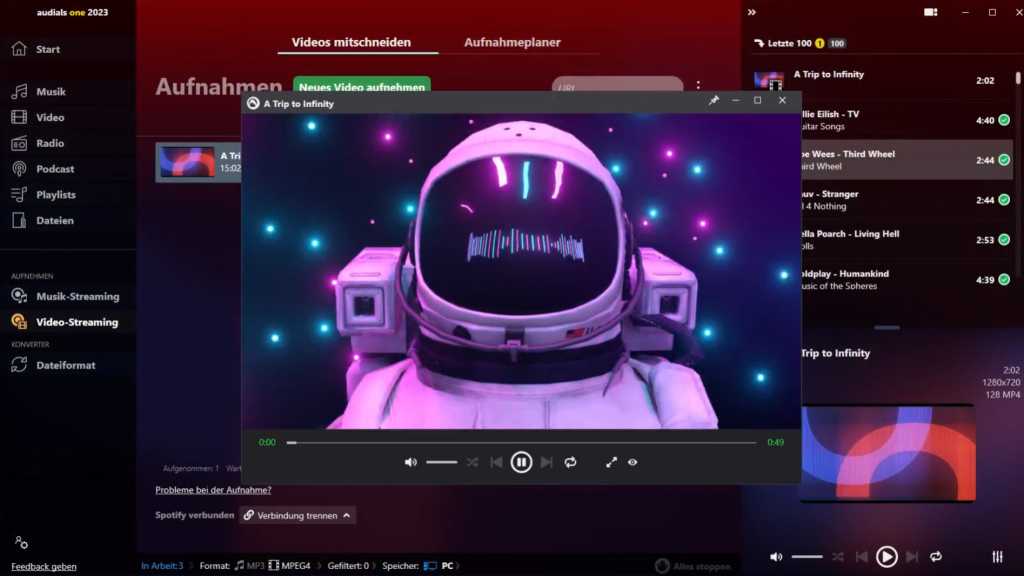This screenshot has width=1024, height=576.
Task: Open the Musik section
Action: (39, 91)
